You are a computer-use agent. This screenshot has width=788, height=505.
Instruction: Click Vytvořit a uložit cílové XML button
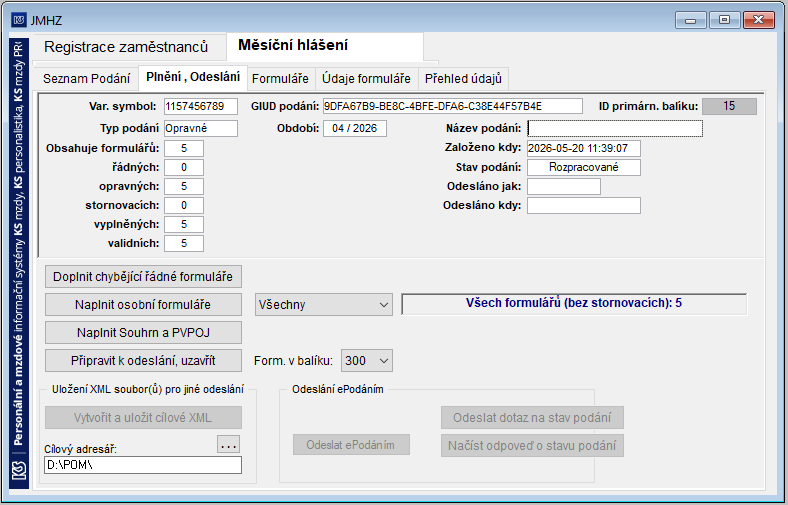click(143, 418)
